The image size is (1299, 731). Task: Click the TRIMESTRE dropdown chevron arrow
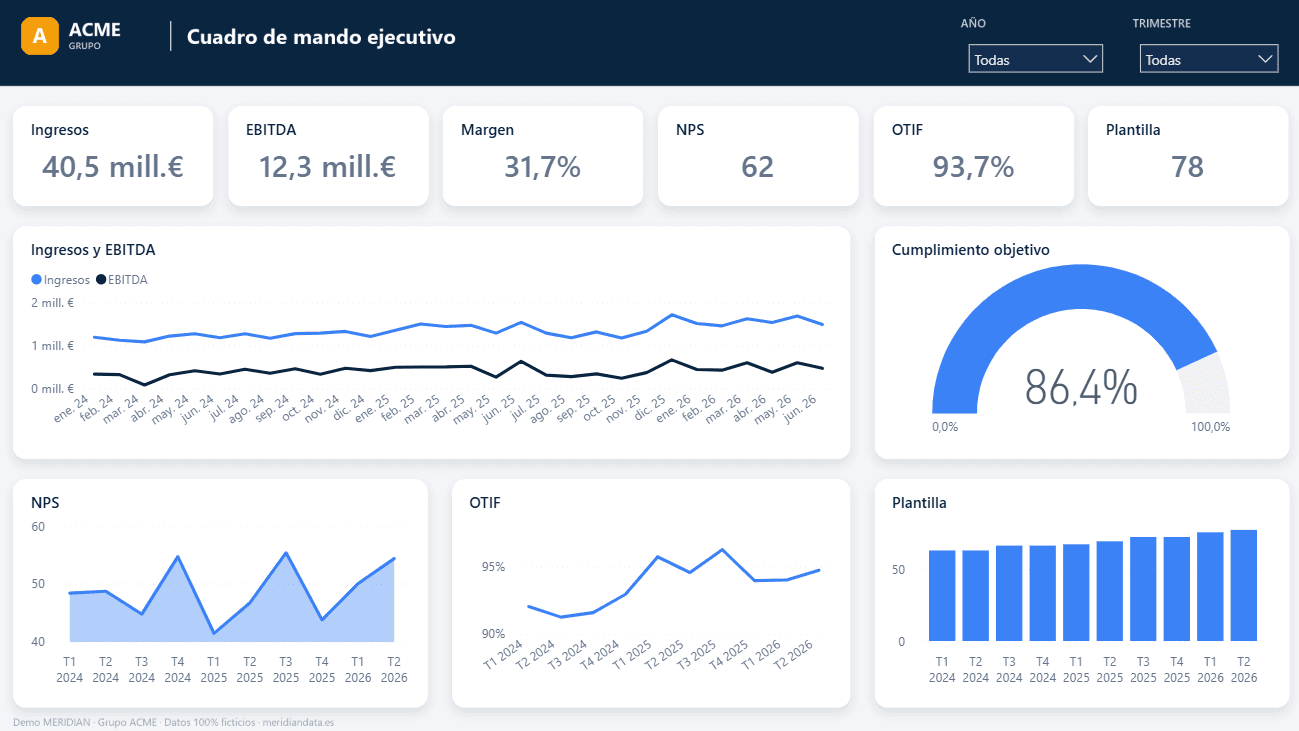coord(1264,59)
